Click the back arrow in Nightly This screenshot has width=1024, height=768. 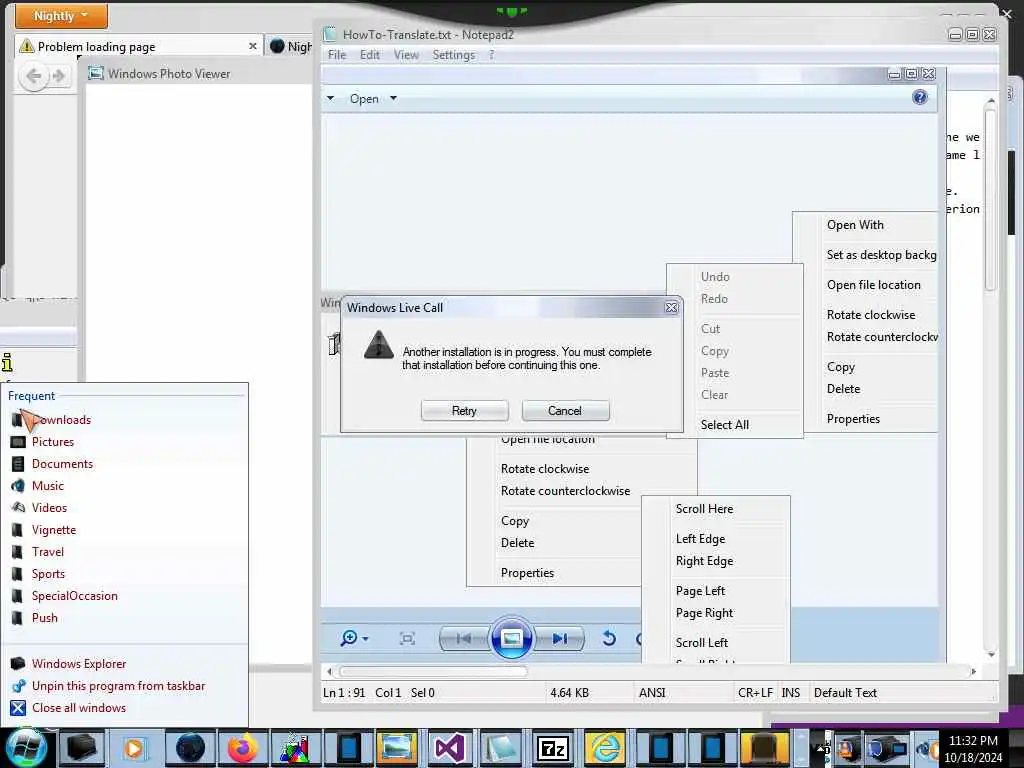pos(33,76)
